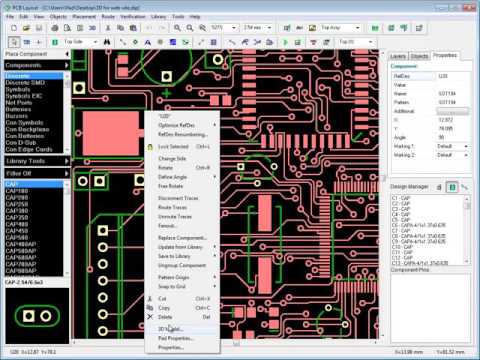The height and width of the screenshot is (360, 480).
Task: Click the Print toolbar icon
Action: (x=55, y=28)
